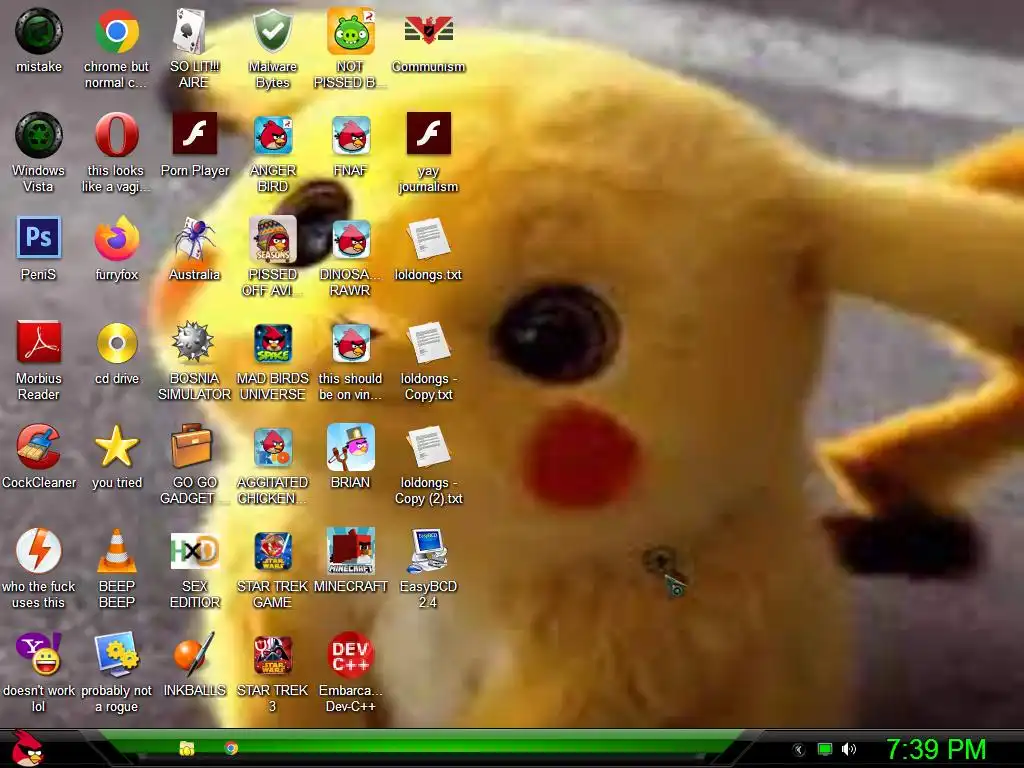1024x768 pixels.
Task: Open 'BOSNIA SIMULATOR' minesweeper icon
Action: (x=194, y=342)
